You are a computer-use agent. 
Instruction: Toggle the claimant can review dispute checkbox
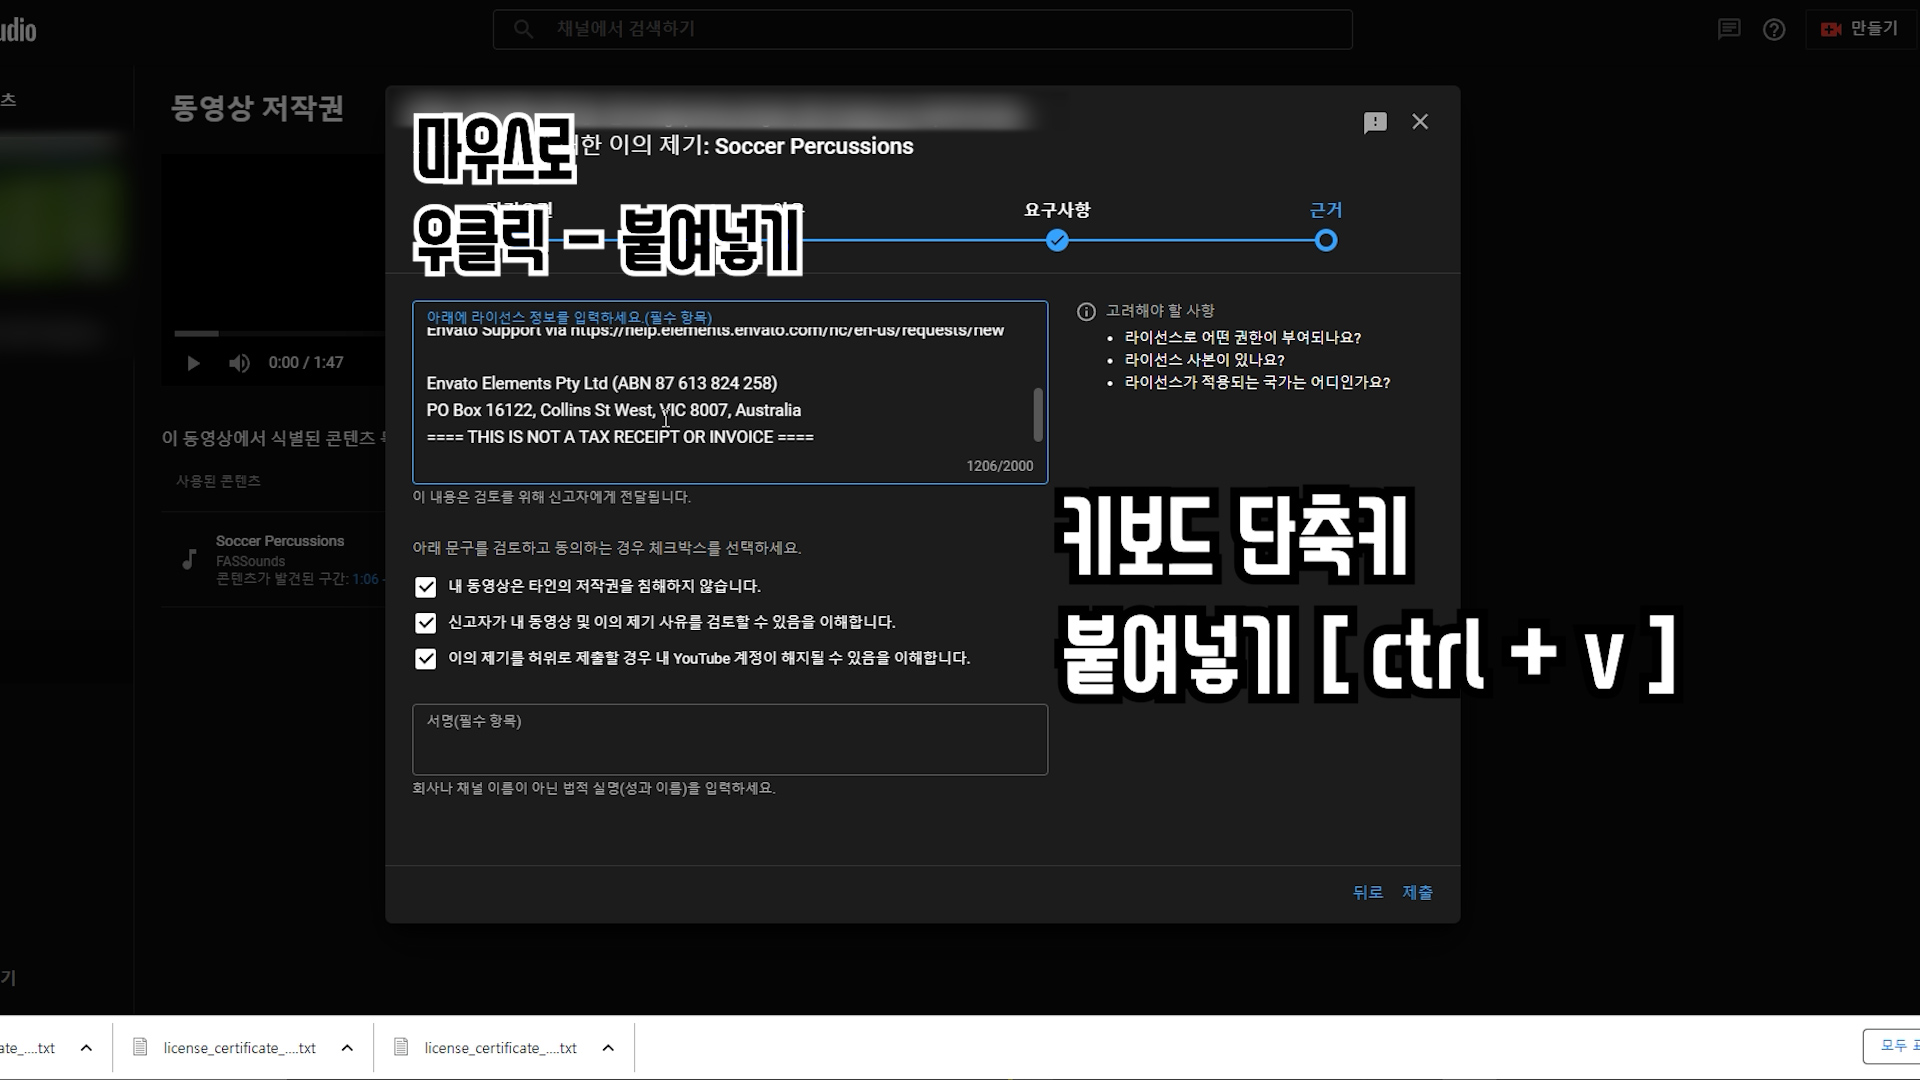[x=426, y=623]
